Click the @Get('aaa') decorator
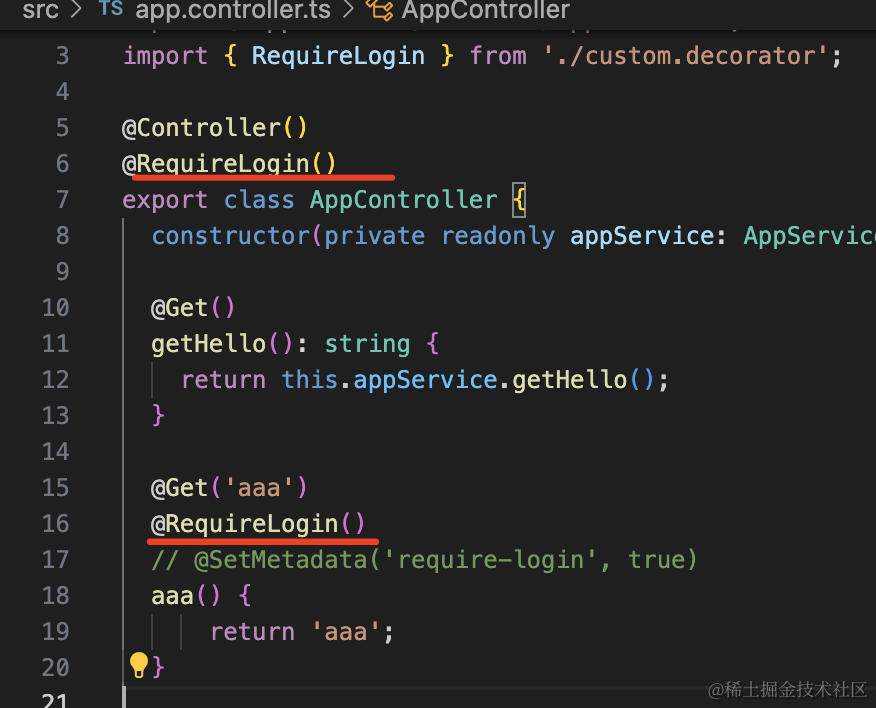876x708 pixels. coord(229,487)
